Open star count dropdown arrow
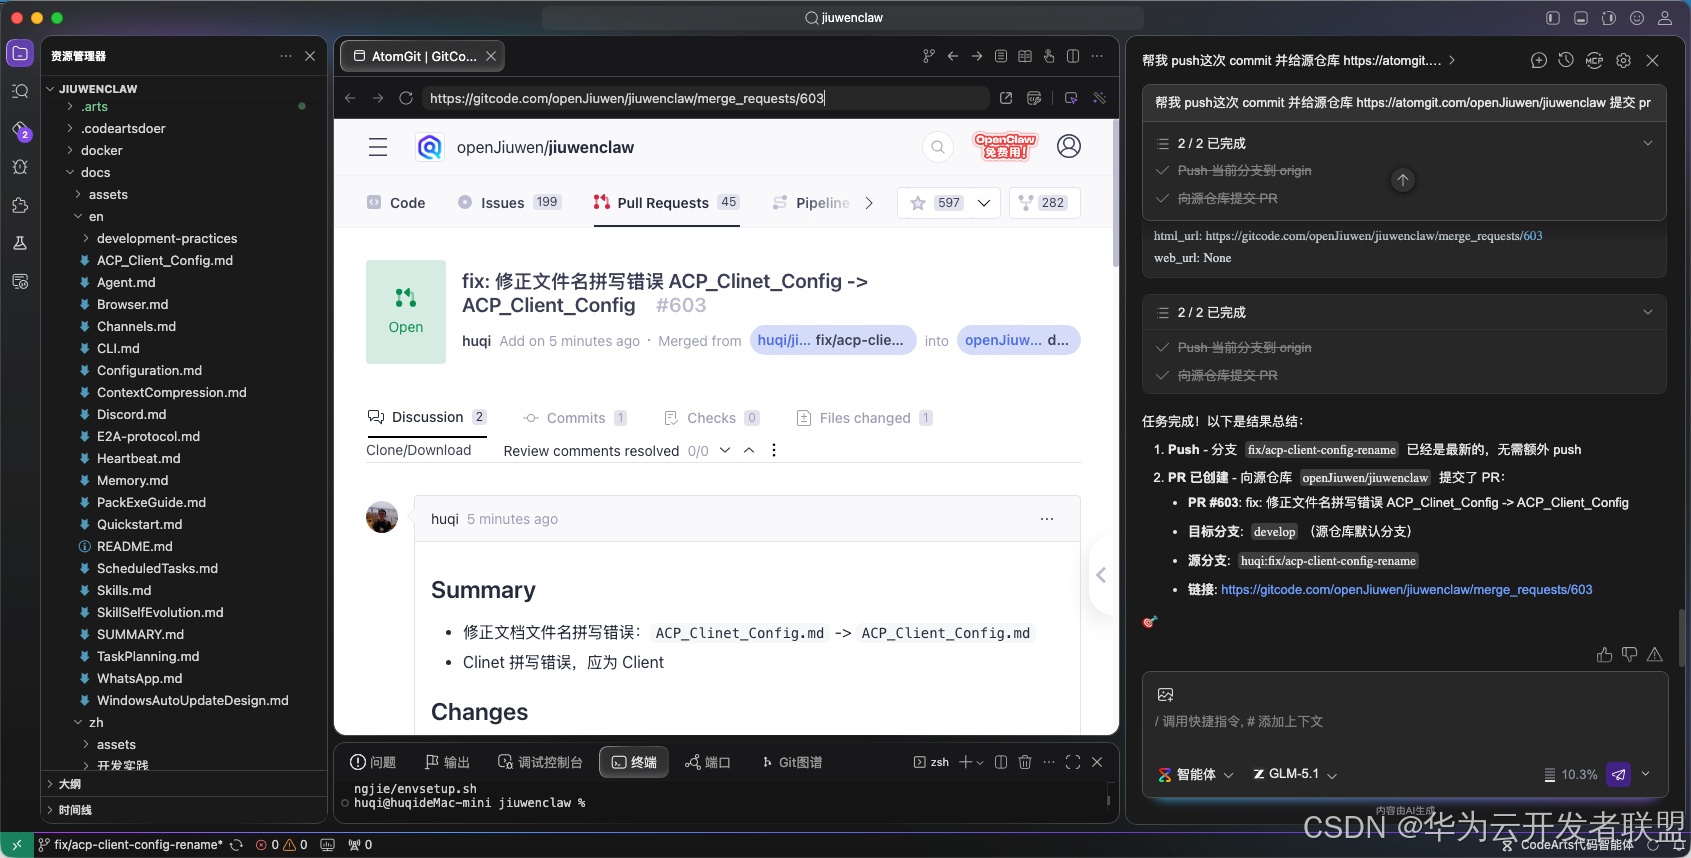Screen dimensions: 1691x858 (984, 203)
